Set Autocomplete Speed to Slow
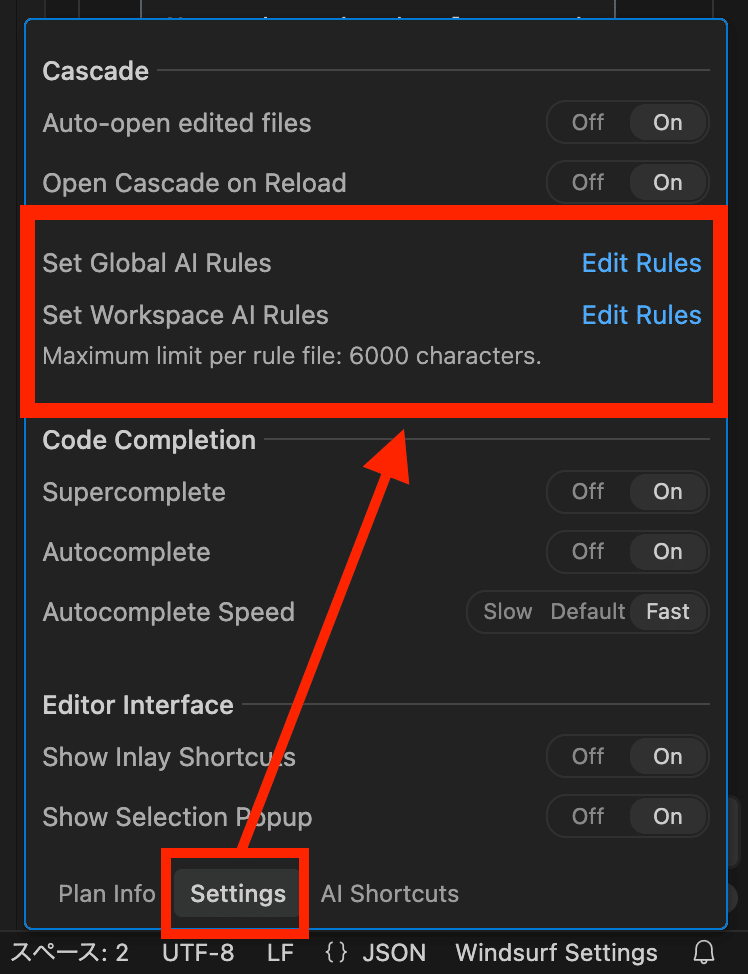748x974 pixels. (x=507, y=612)
